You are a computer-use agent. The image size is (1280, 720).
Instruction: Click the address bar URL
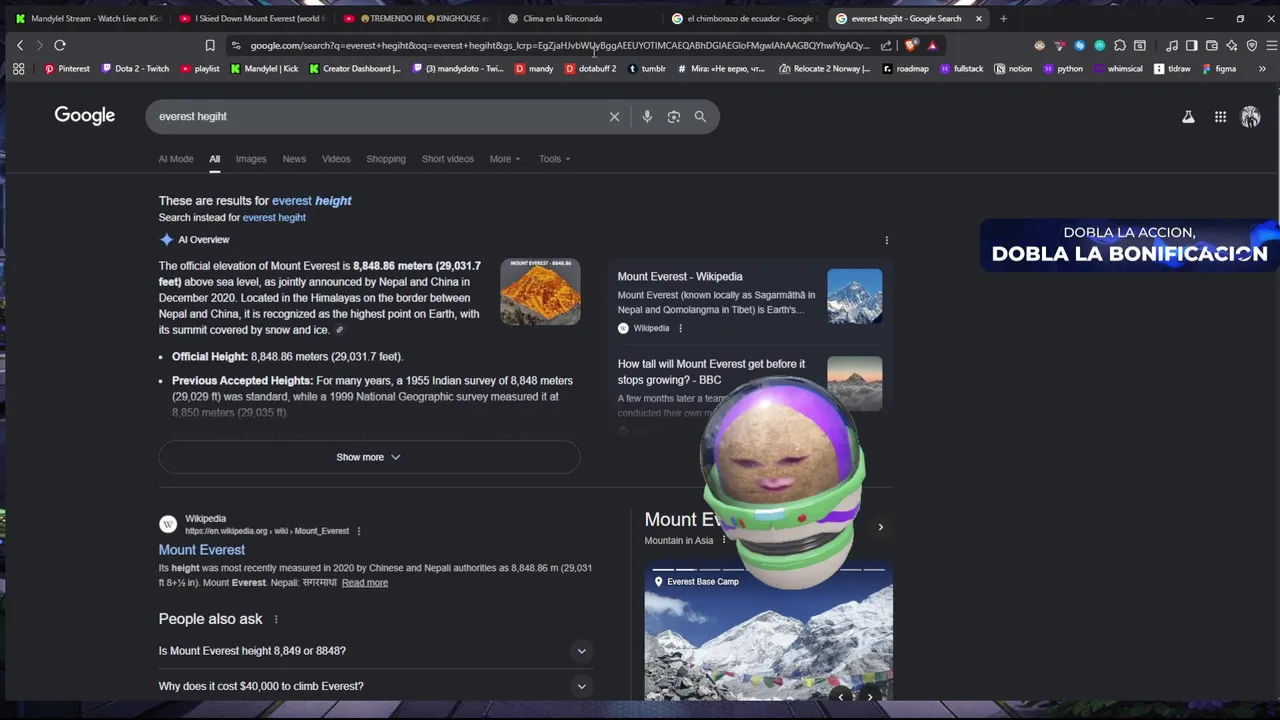click(560, 45)
